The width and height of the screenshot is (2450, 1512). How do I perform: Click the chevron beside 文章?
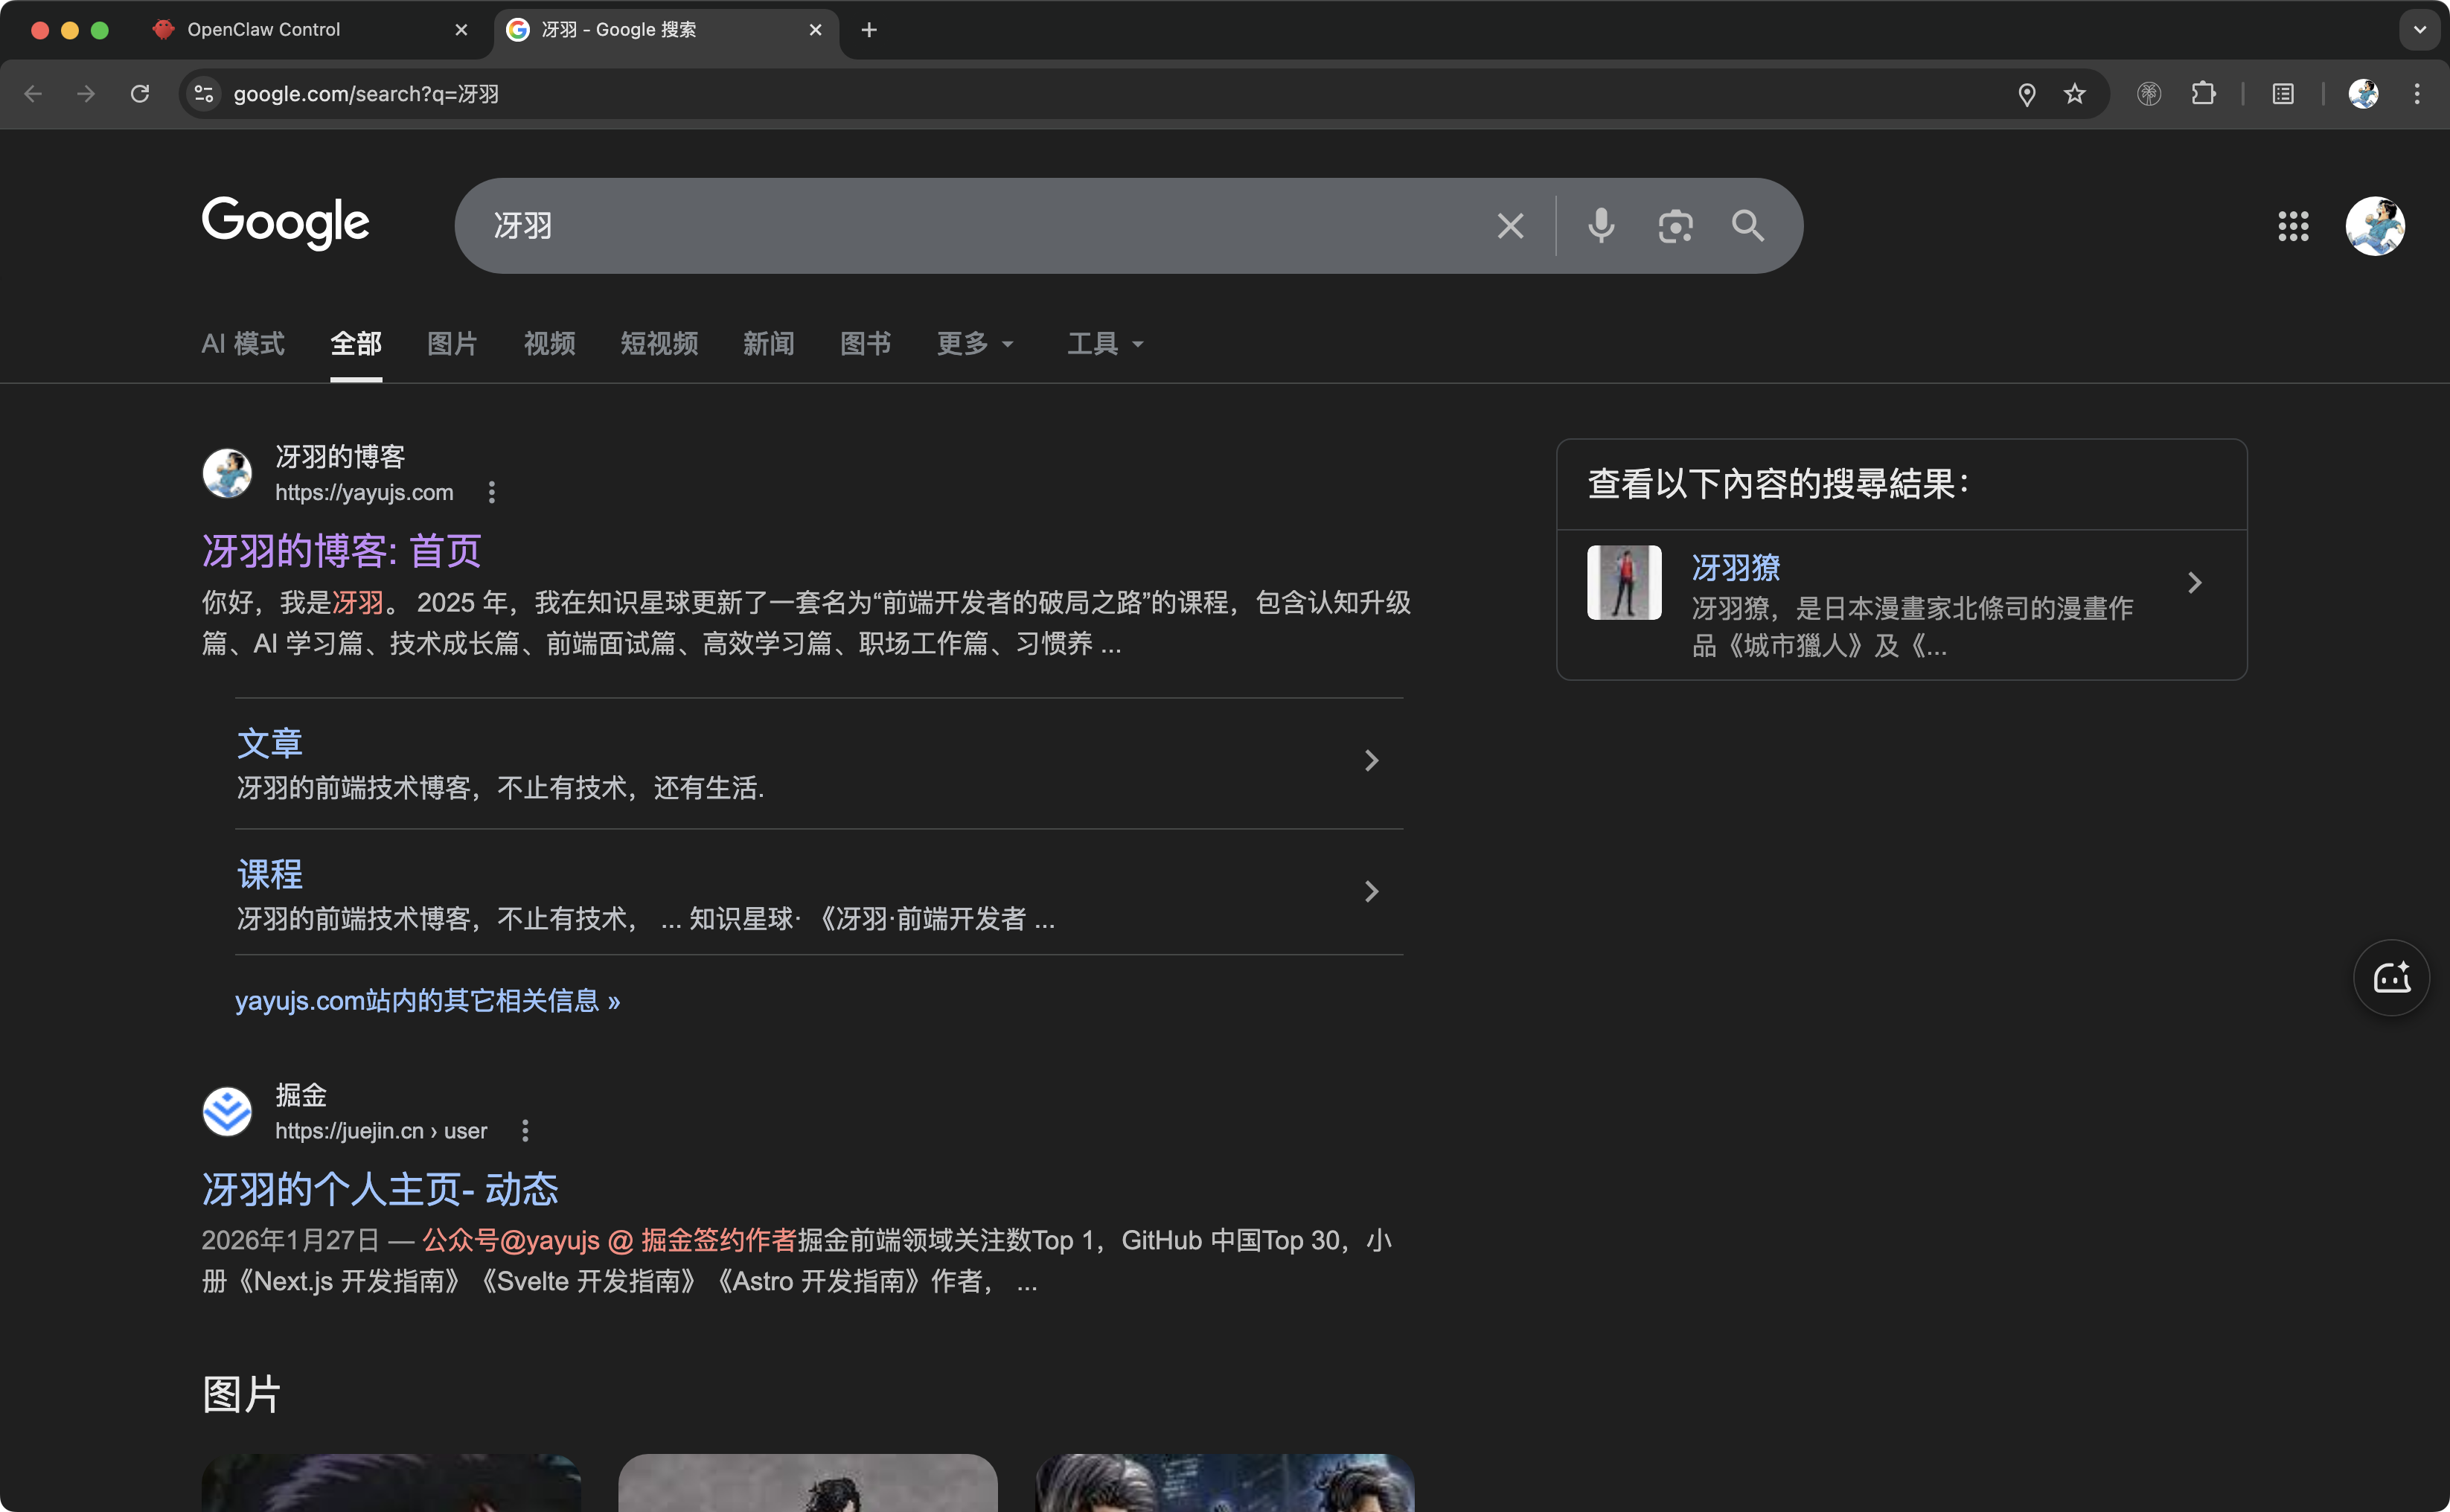point(1371,761)
